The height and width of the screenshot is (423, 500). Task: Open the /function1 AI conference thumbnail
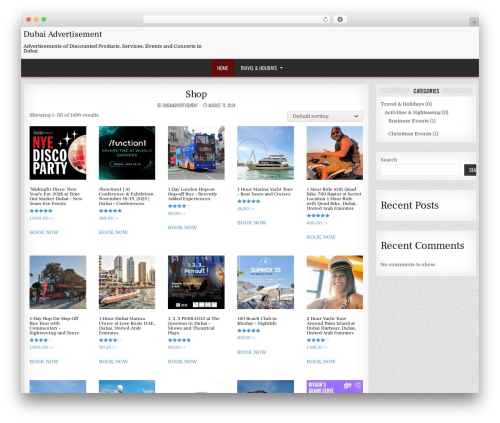click(x=127, y=153)
